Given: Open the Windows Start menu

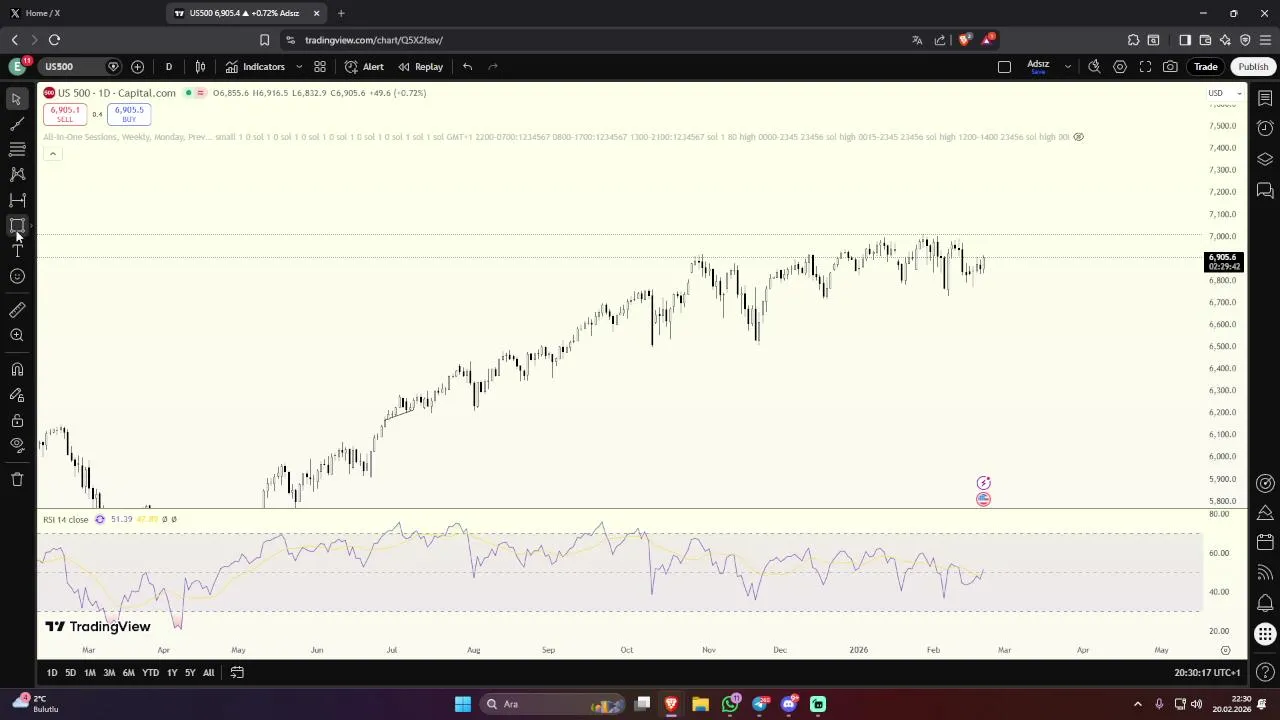Looking at the screenshot, I should 462,704.
